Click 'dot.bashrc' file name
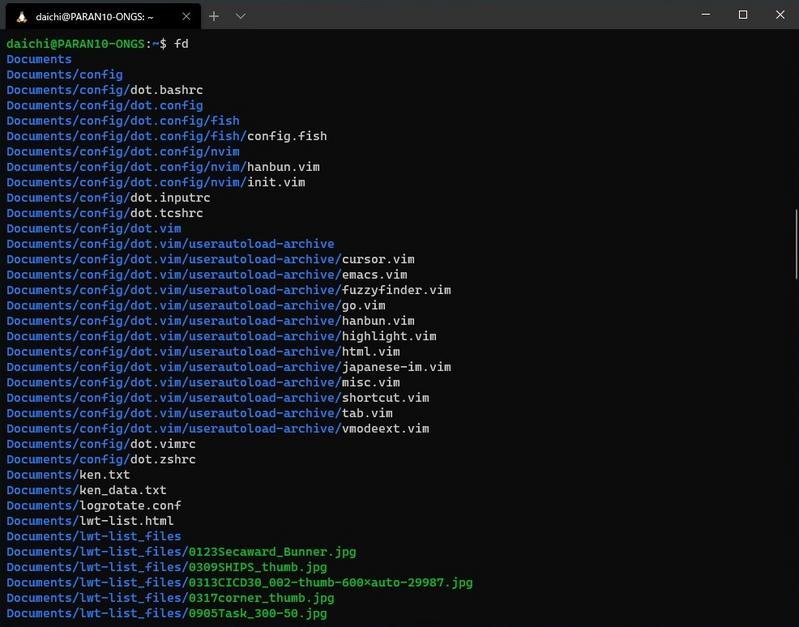Image resolution: width=799 pixels, height=627 pixels. point(167,90)
